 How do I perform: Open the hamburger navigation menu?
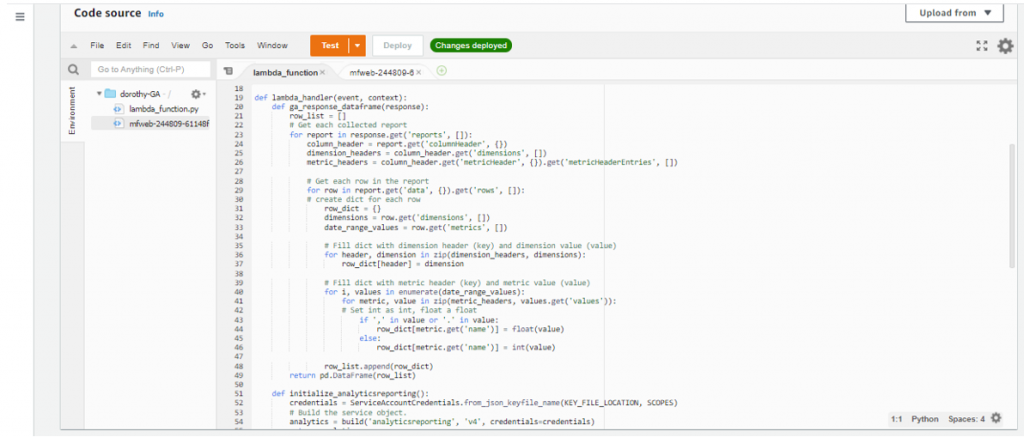point(20,17)
